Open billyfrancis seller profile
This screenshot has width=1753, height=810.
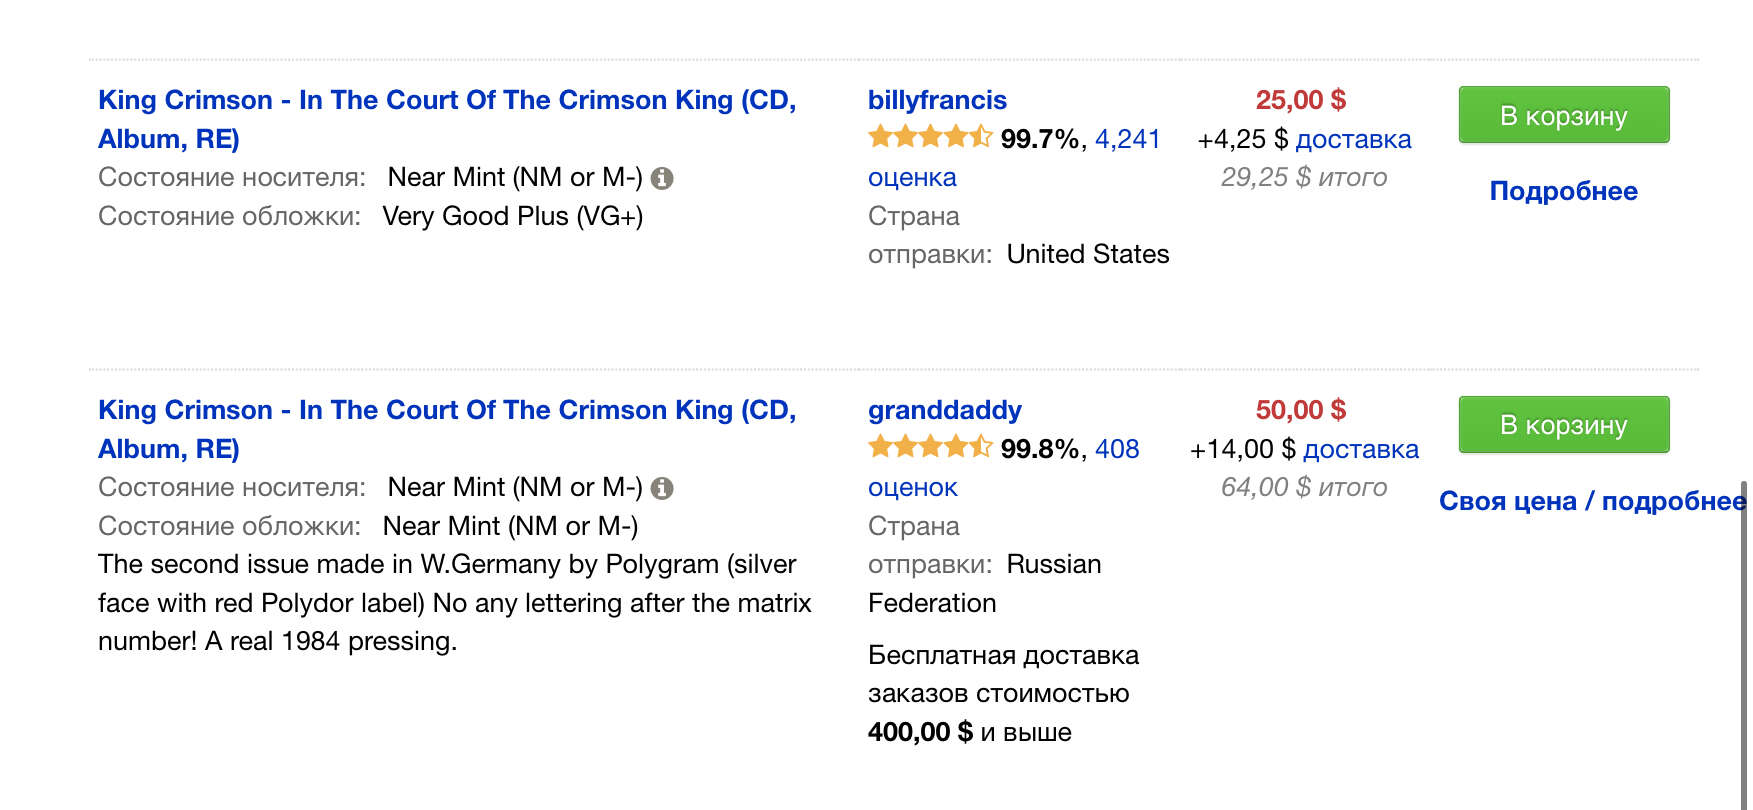[937, 100]
